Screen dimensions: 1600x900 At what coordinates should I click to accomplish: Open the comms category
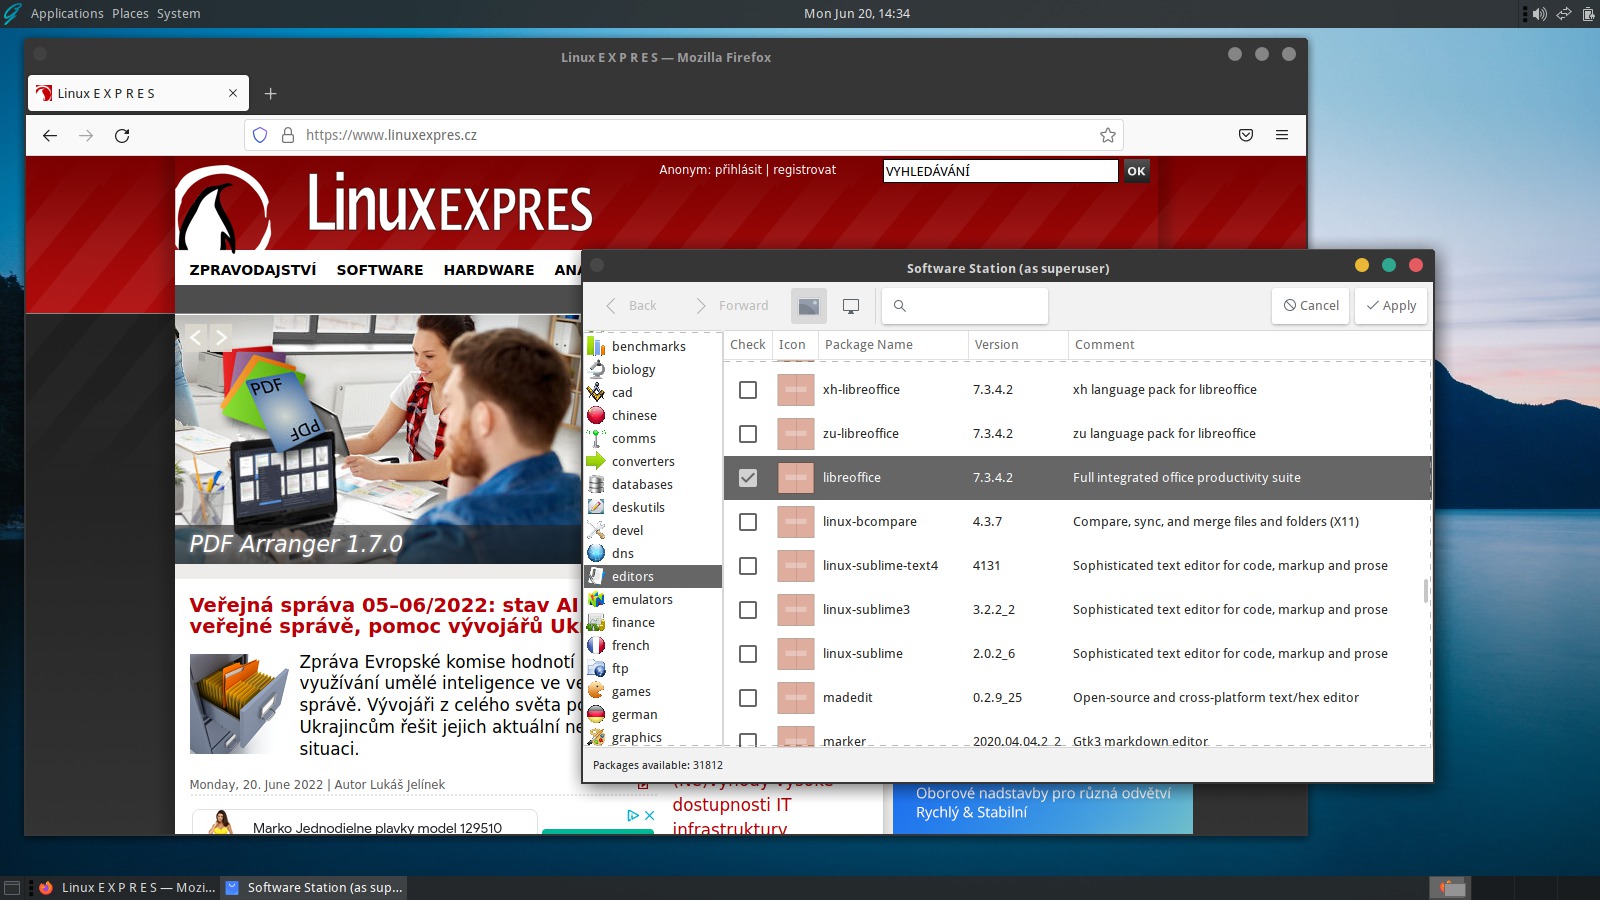(x=634, y=438)
